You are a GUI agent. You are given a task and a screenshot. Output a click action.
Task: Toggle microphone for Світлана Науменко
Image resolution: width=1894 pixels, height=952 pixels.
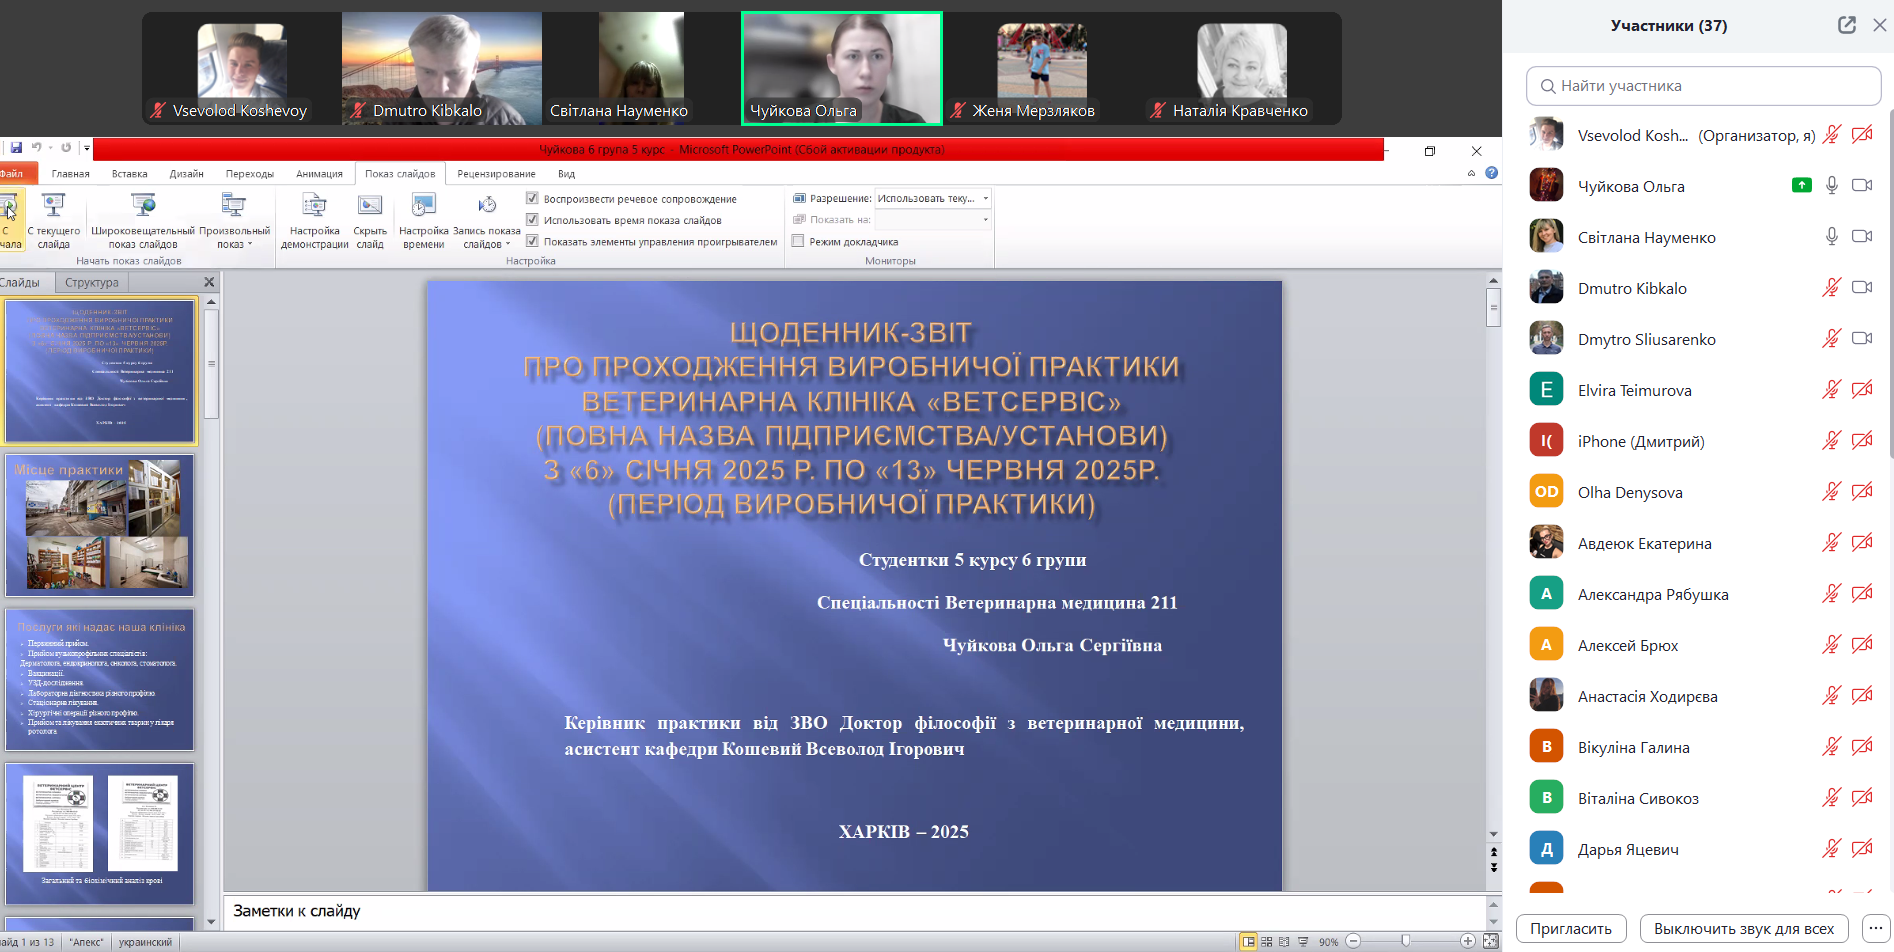click(1831, 237)
